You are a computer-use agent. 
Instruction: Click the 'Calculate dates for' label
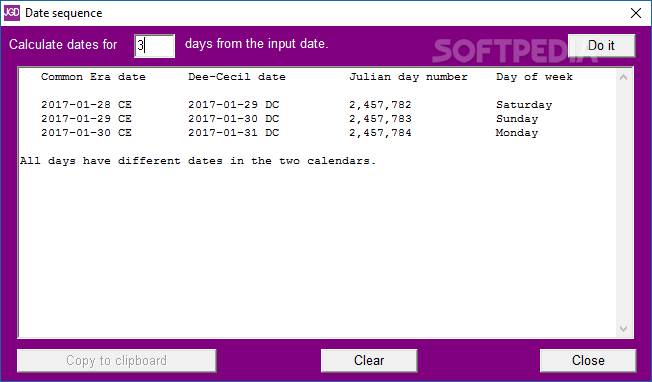coord(63,44)
